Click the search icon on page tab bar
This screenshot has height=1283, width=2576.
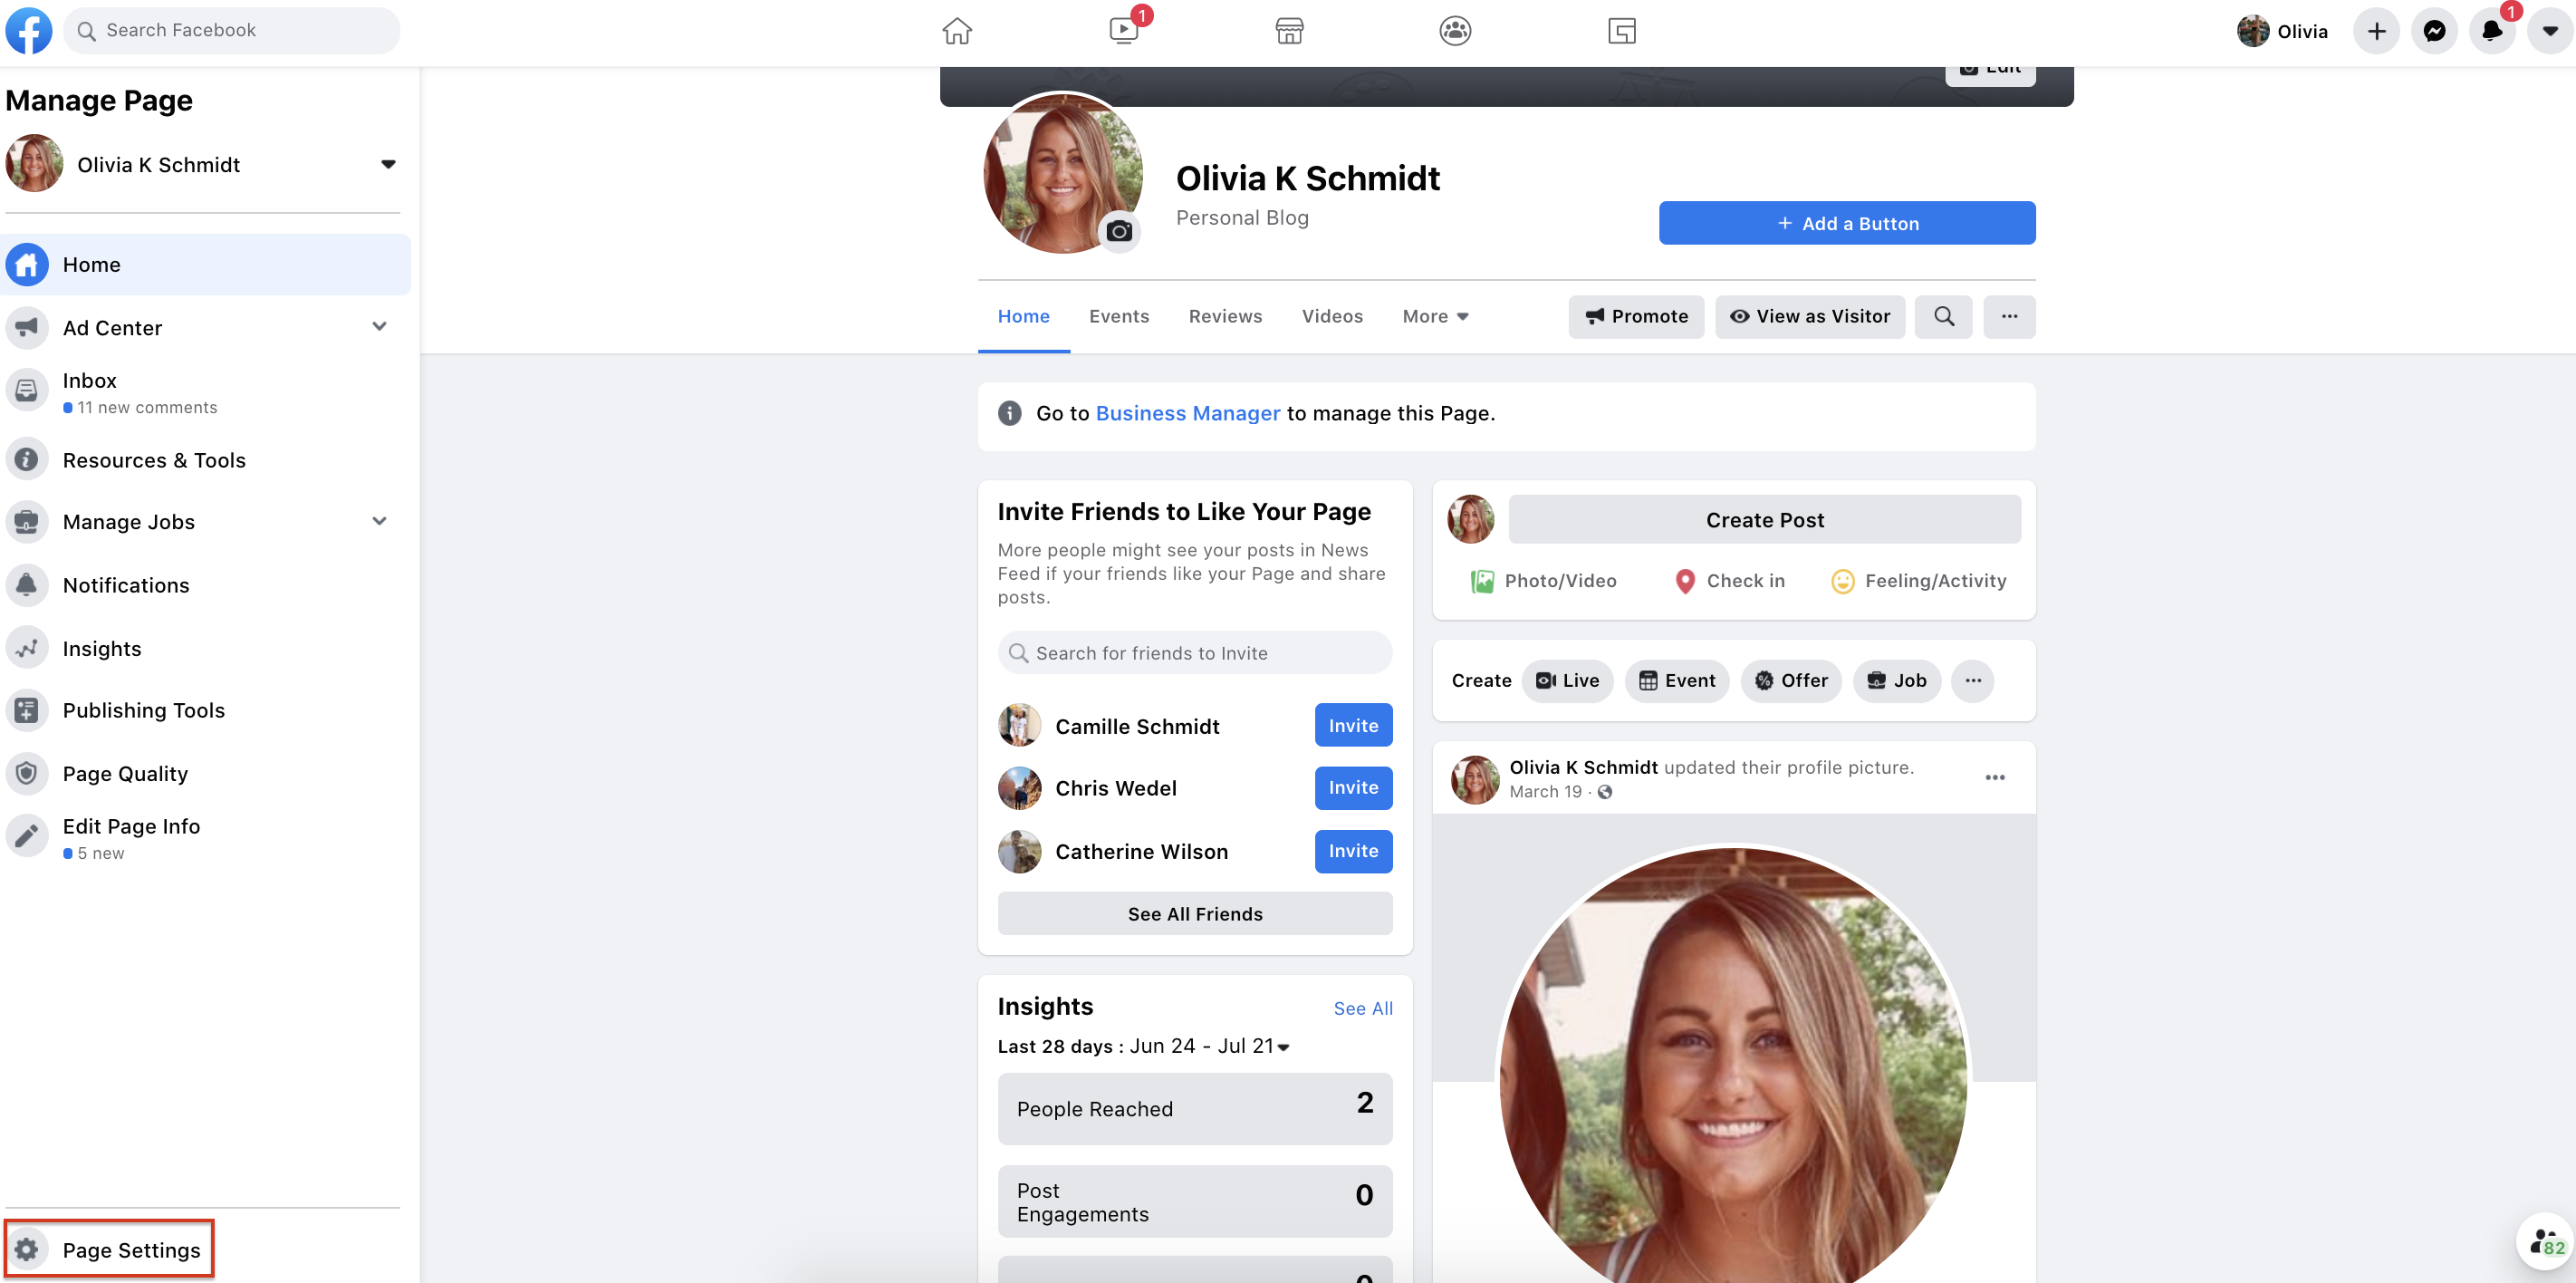[1943, 316]
